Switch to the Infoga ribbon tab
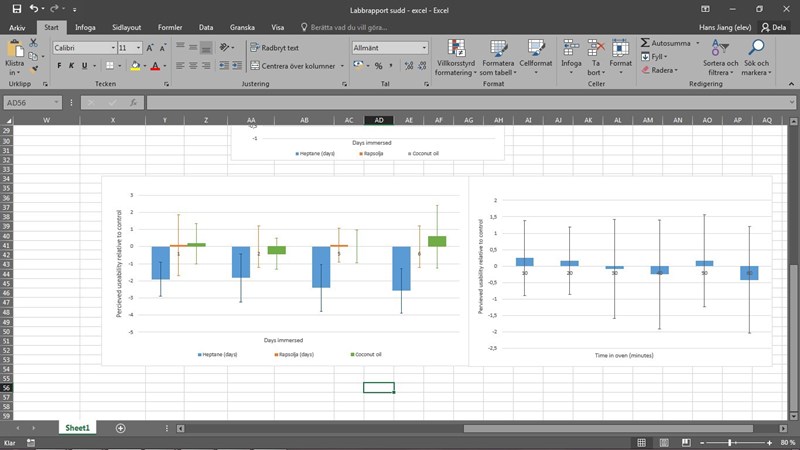Screen dimensions: 800x450 [x=85, y=27]
